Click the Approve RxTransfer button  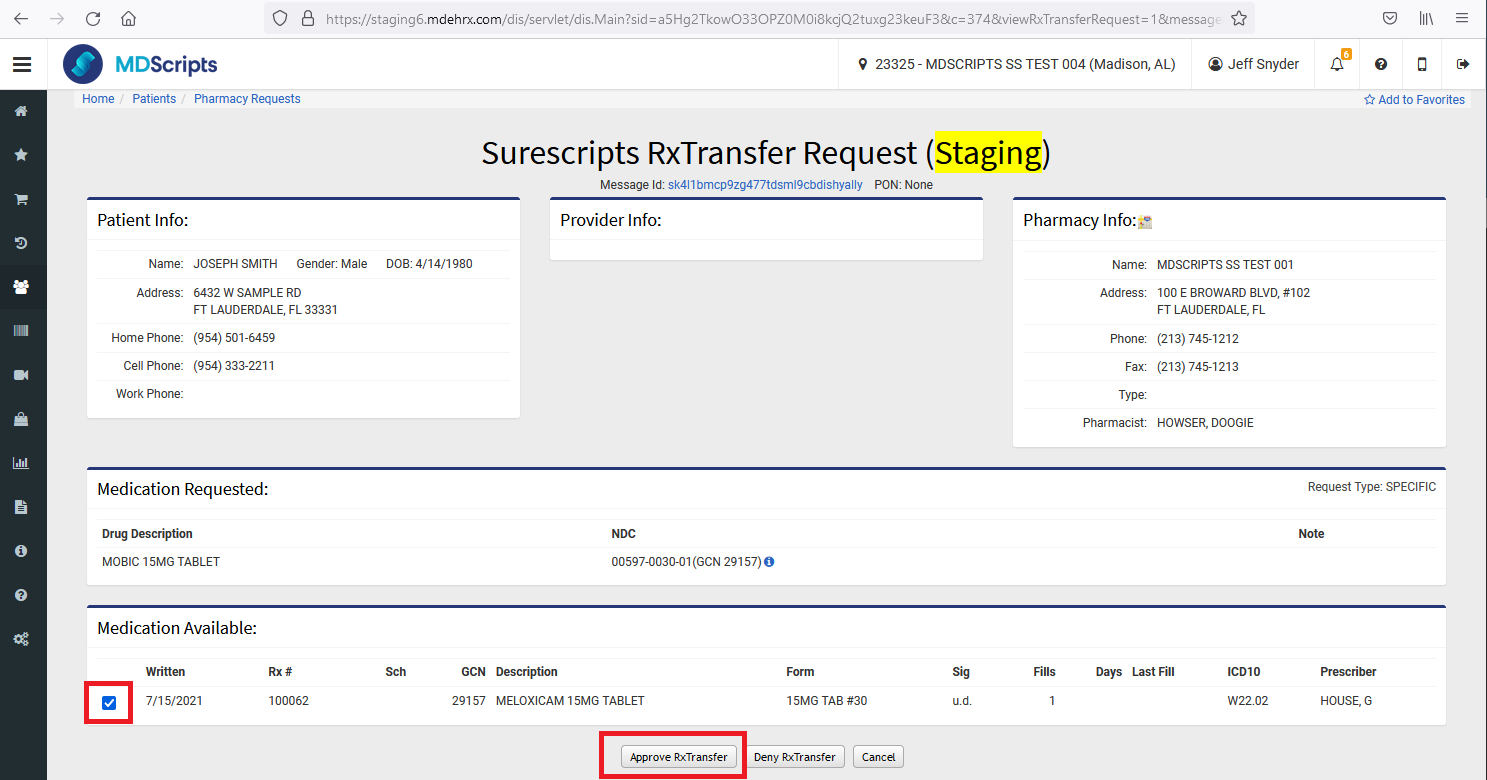(678, 757)
